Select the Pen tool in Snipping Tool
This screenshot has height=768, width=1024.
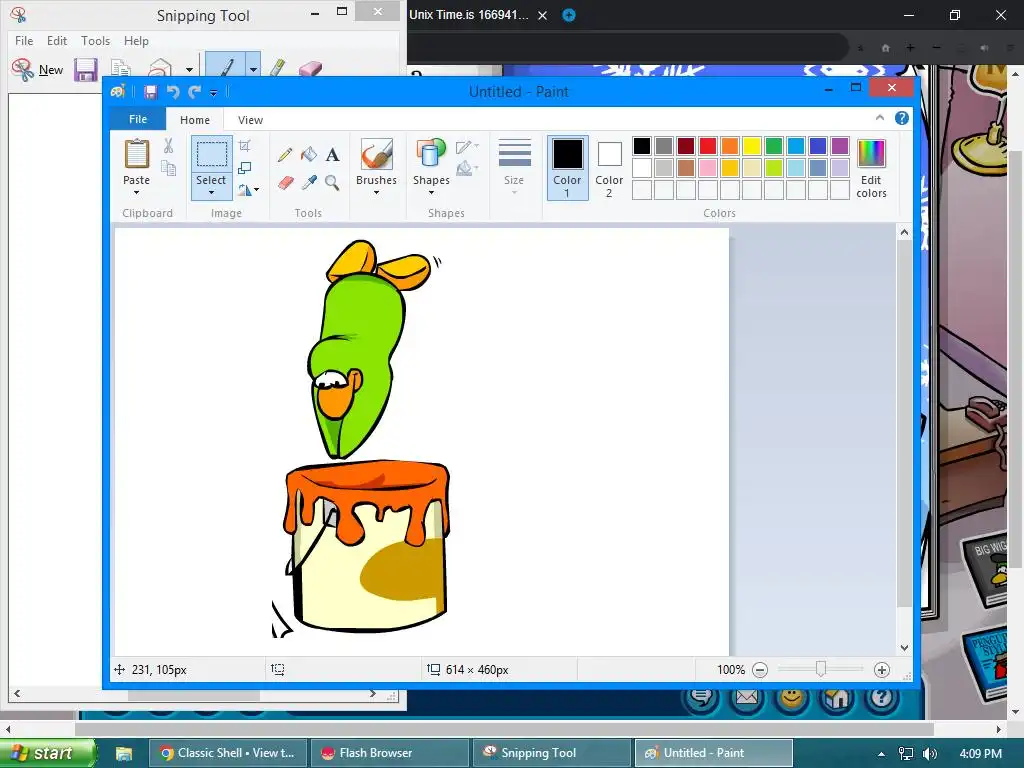pos(226,67)
